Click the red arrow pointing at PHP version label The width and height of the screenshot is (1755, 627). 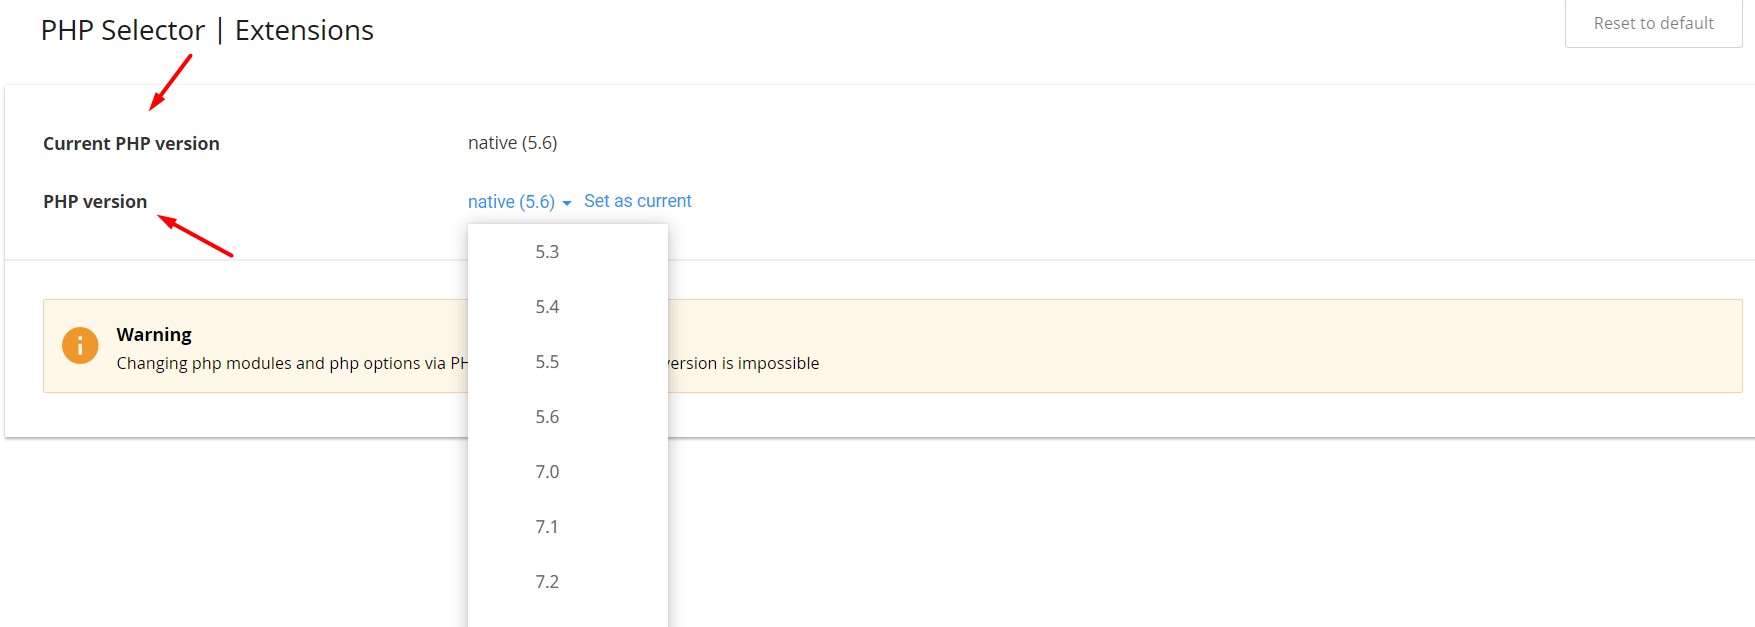click(x=196, y=236)
